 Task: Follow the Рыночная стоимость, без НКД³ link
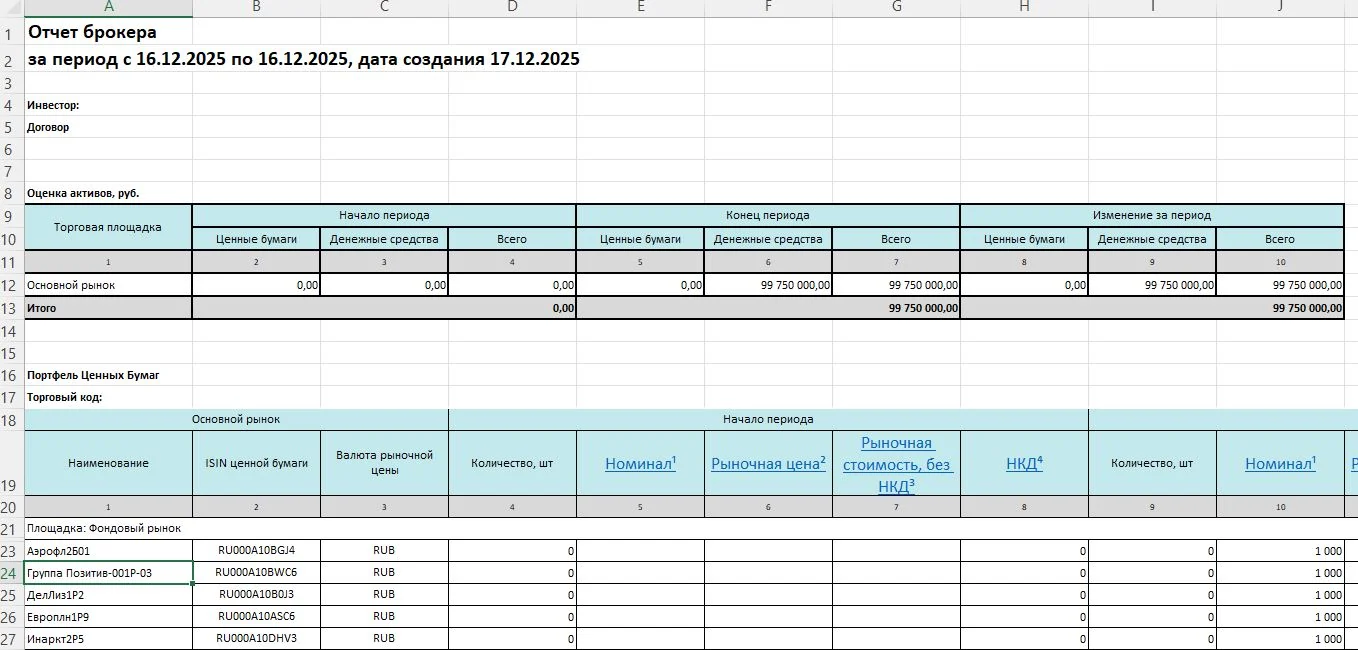tap(896, 464)
